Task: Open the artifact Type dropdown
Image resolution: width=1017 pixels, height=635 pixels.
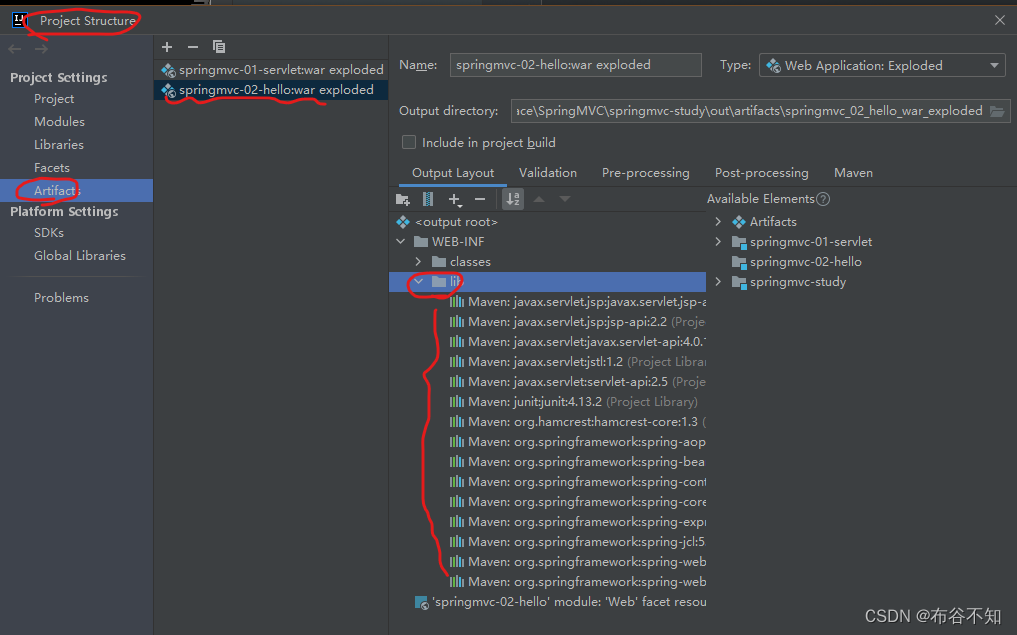Action: coord(882,66)
